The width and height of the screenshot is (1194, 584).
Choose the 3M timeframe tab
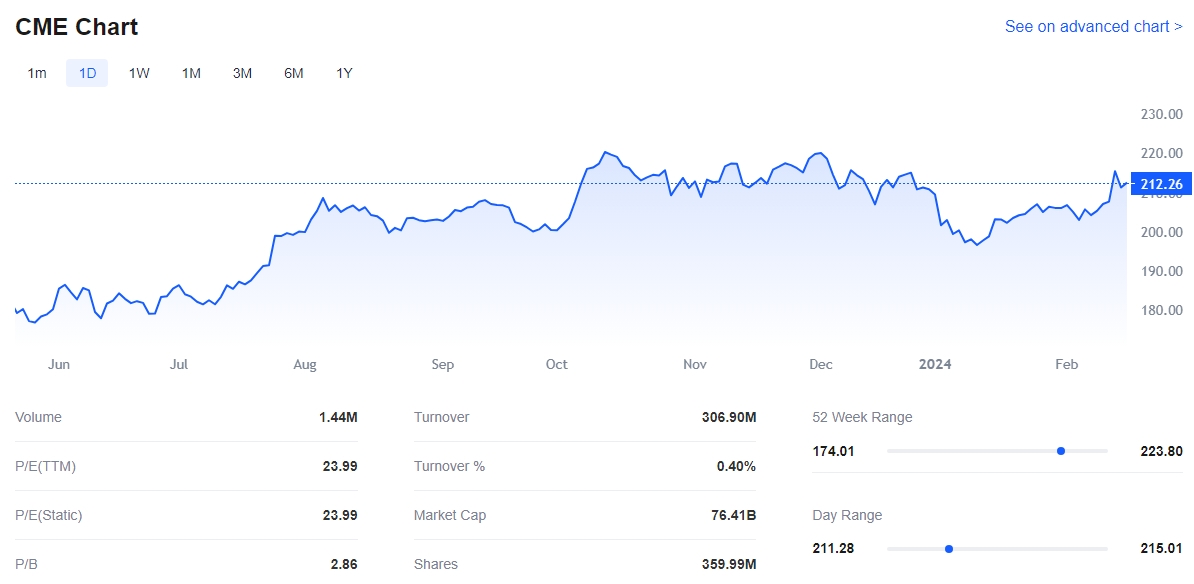pos(242,73)
